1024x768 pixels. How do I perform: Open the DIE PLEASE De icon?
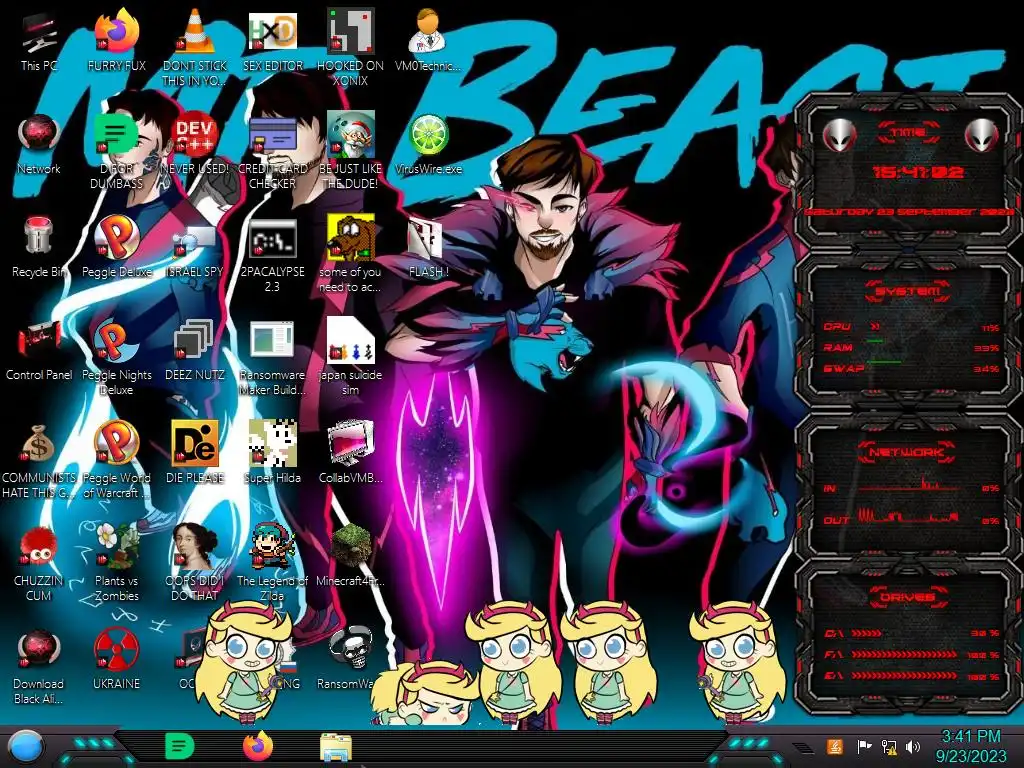195,443
